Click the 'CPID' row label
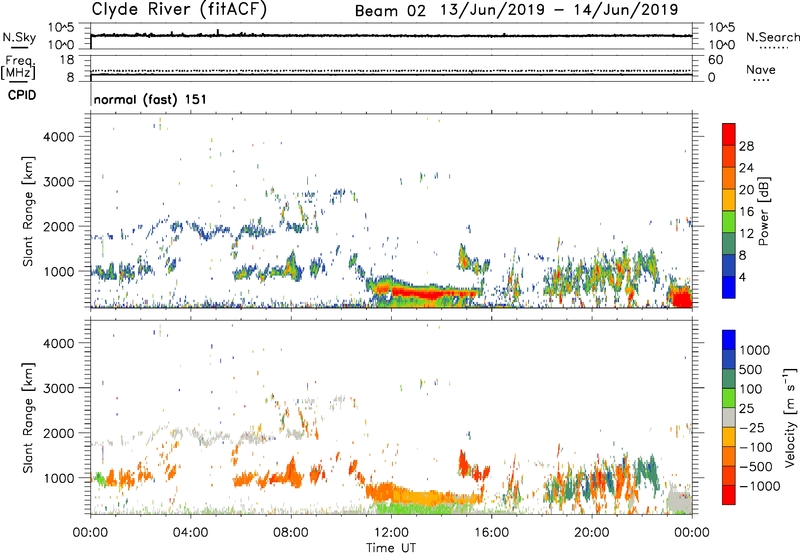The height and width of the screenshot is (554, 800). 22,95
